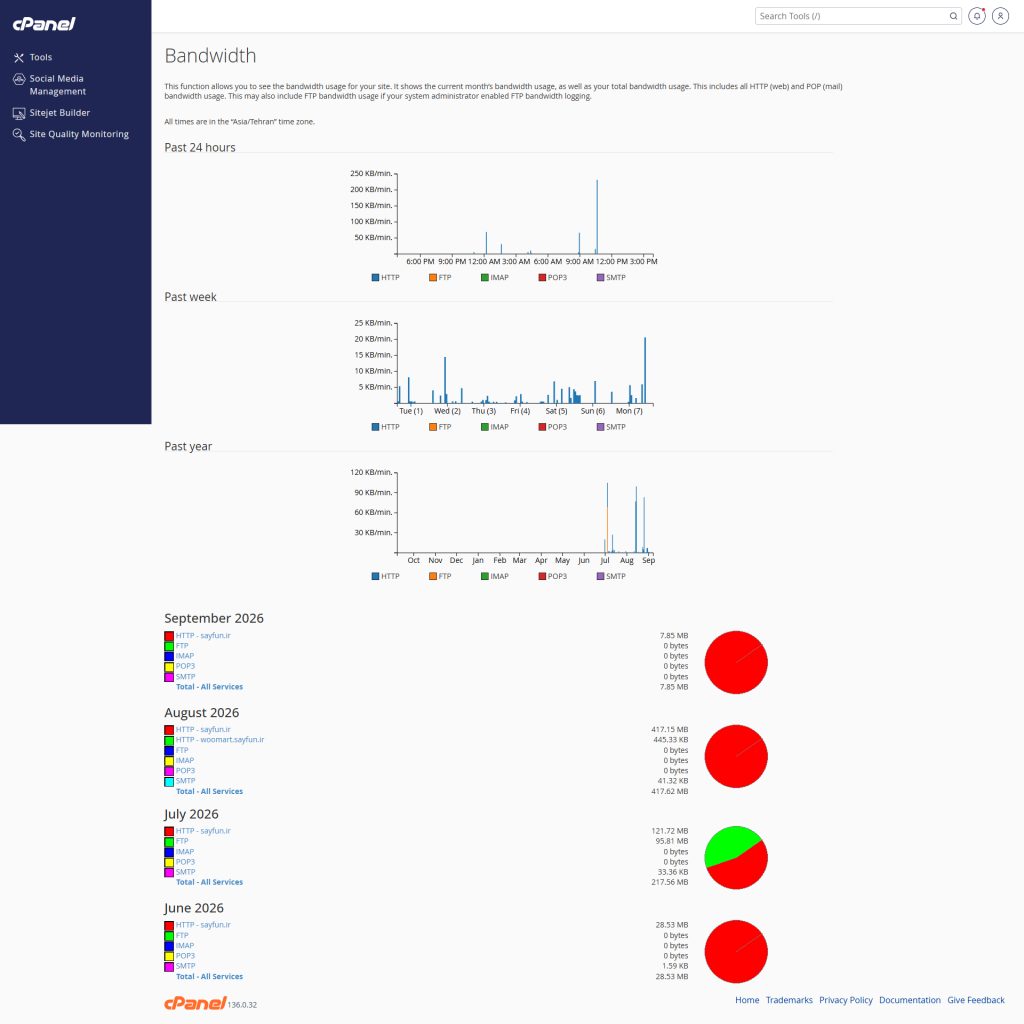Open July 2026 Total - All Services
Image resolution: width=1024 pixels, height=1024 pixels.
tap(209, 882)
